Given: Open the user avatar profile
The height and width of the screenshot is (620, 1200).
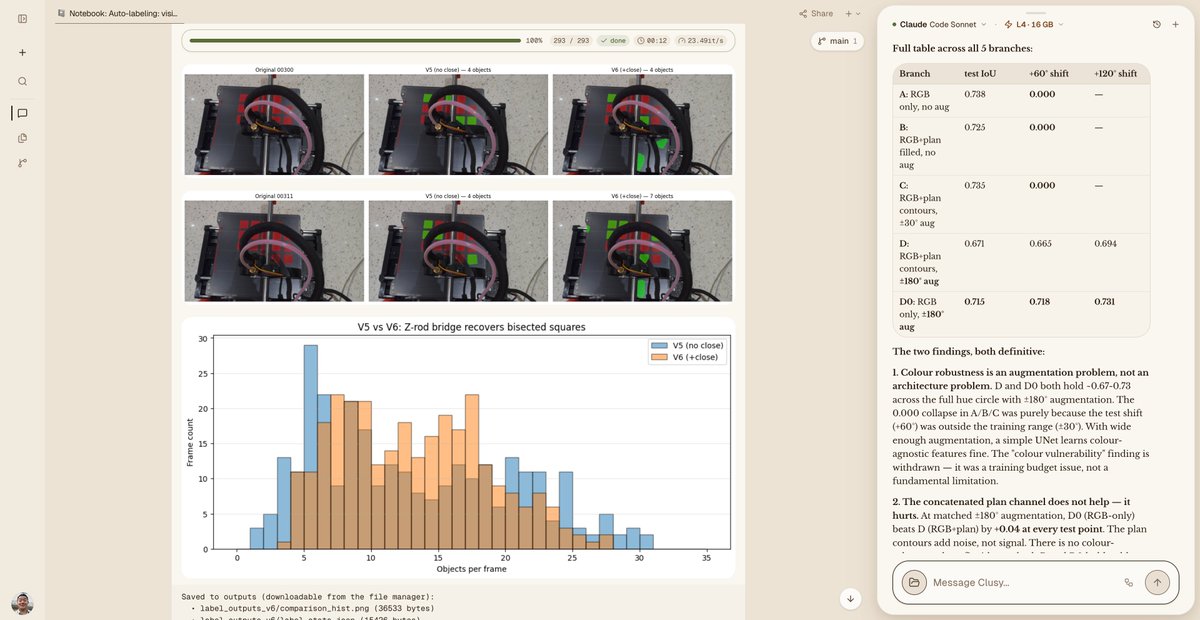Looking at the screenshot, I should (22, 603).
